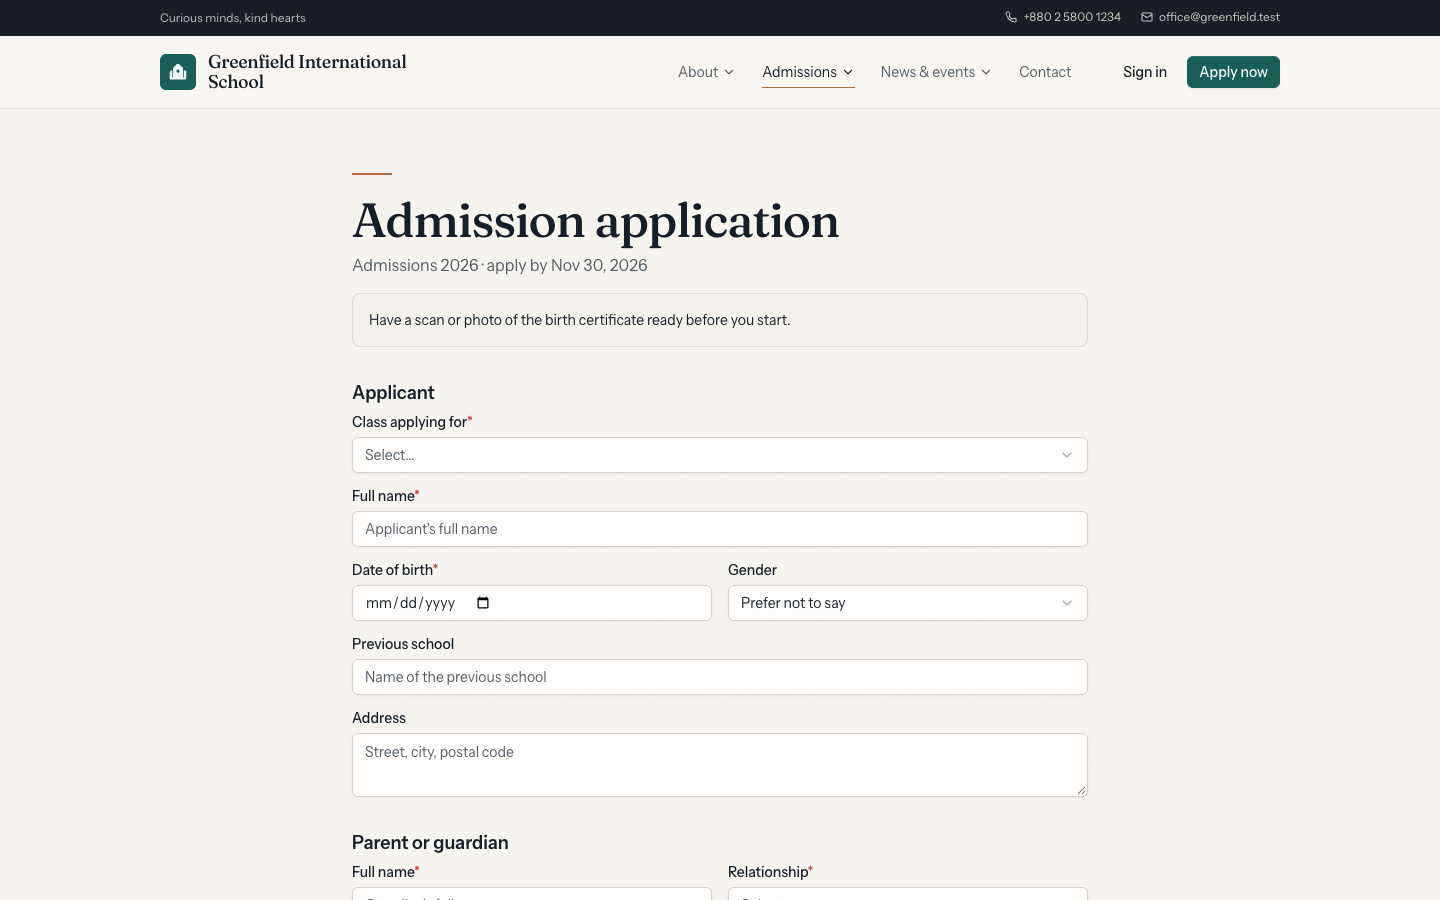Click the Address text area
Screen dimensions: 1440x900
720,765
